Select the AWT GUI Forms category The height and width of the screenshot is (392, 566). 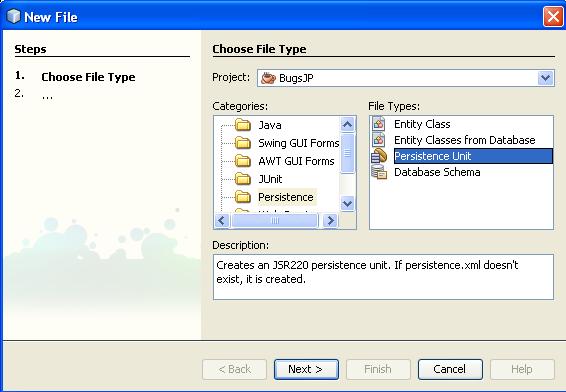(x=296, y=161)
